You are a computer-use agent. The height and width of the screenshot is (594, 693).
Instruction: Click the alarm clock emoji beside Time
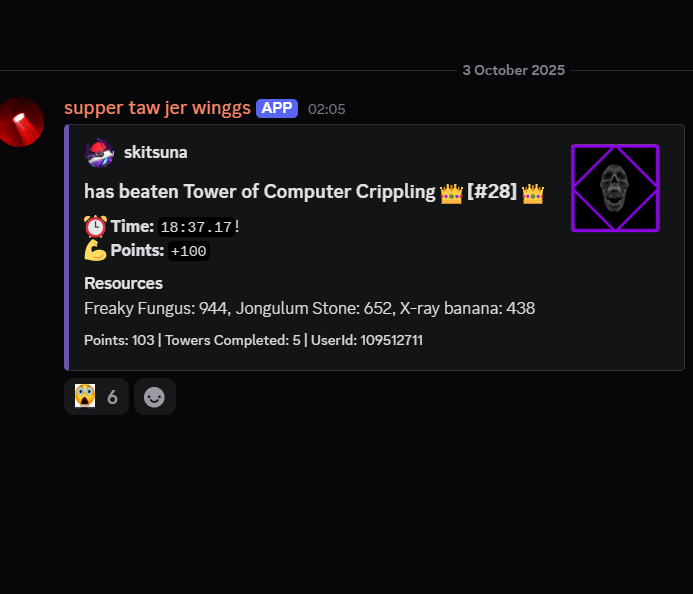tap(95, 227)
